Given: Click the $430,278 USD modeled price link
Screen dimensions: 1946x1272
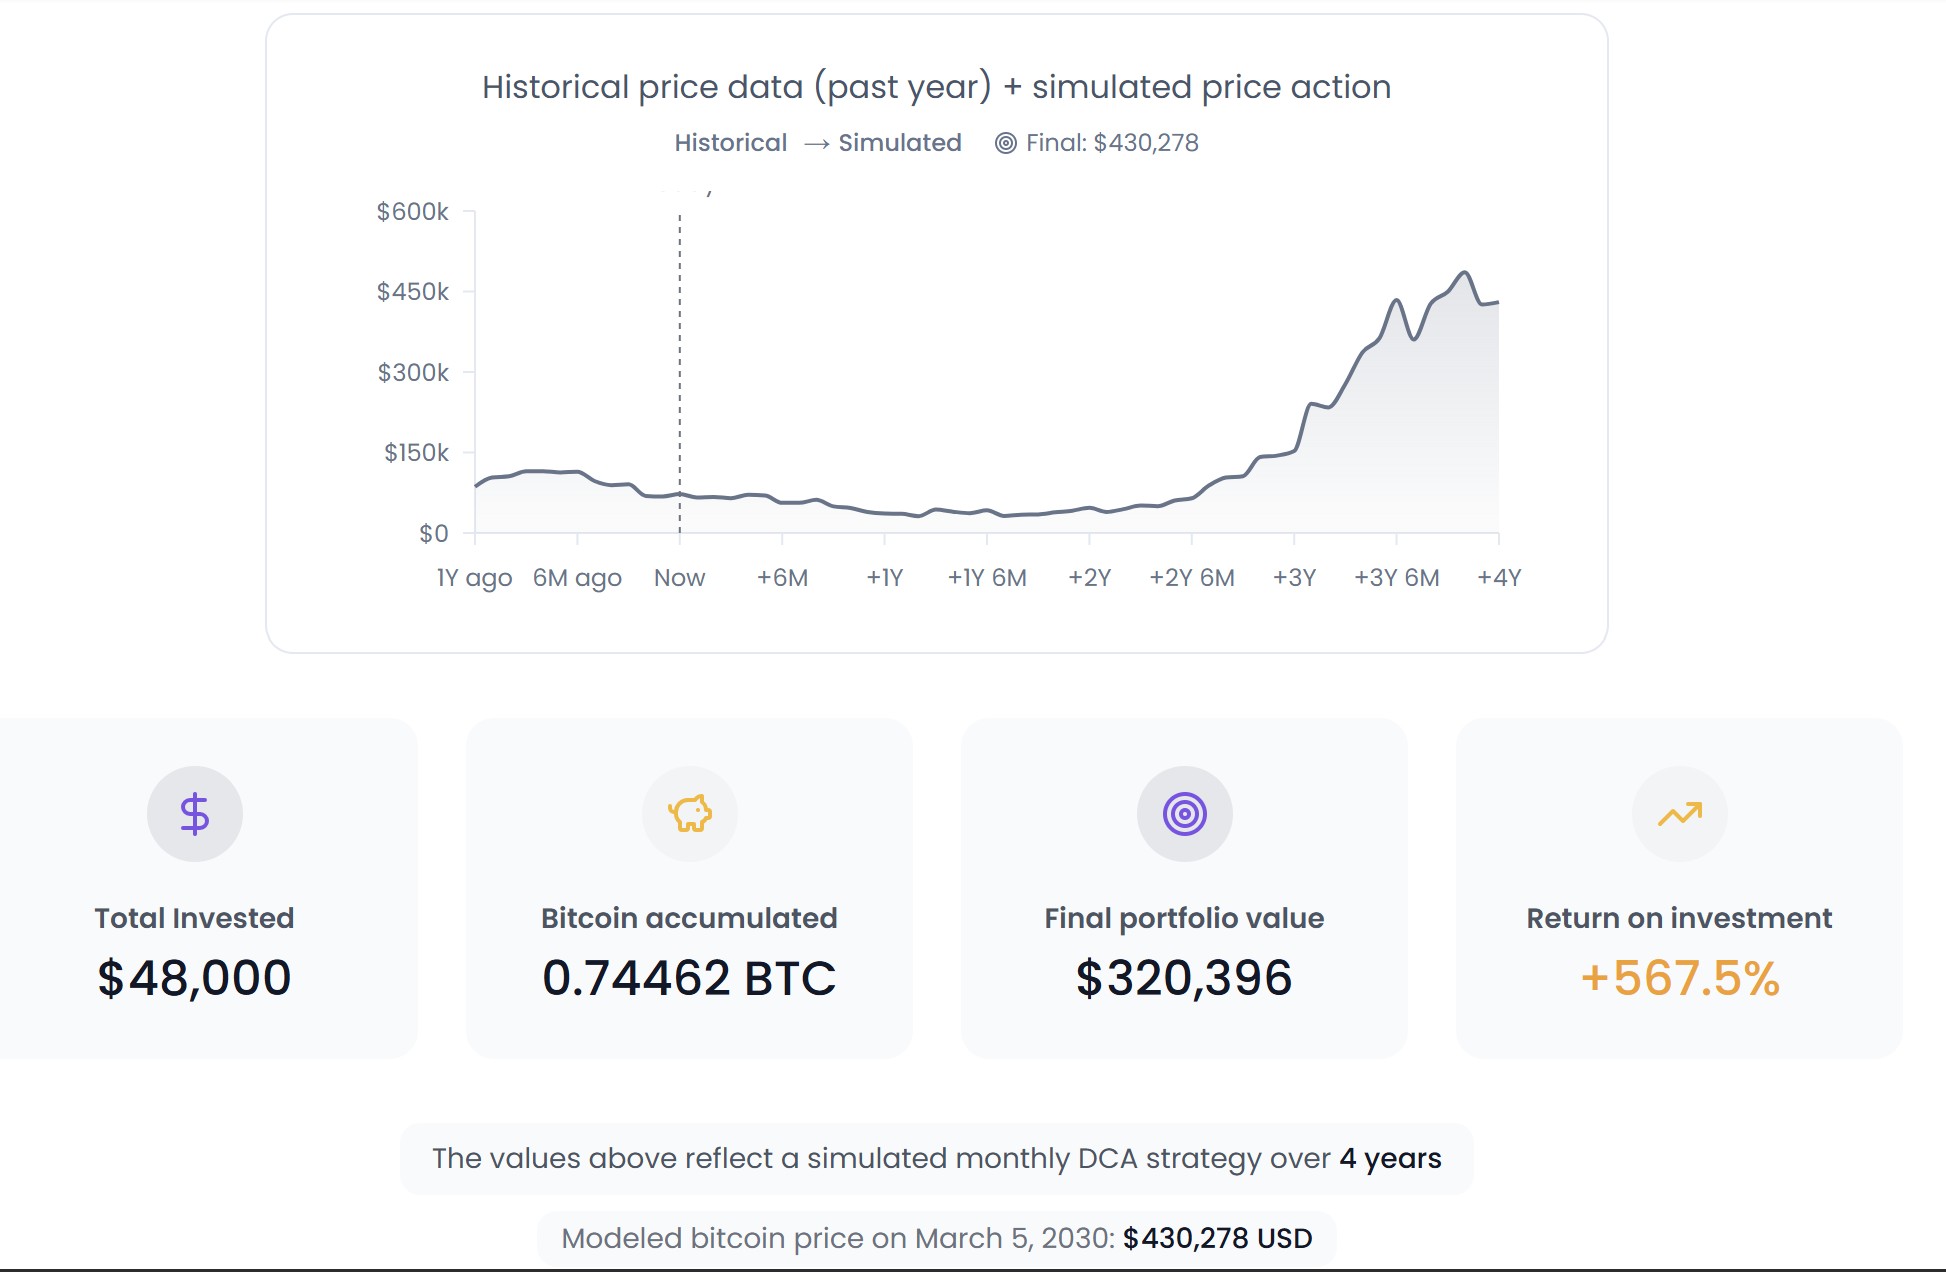Looking at the screenshot, I should [x=1216, y=1237].
